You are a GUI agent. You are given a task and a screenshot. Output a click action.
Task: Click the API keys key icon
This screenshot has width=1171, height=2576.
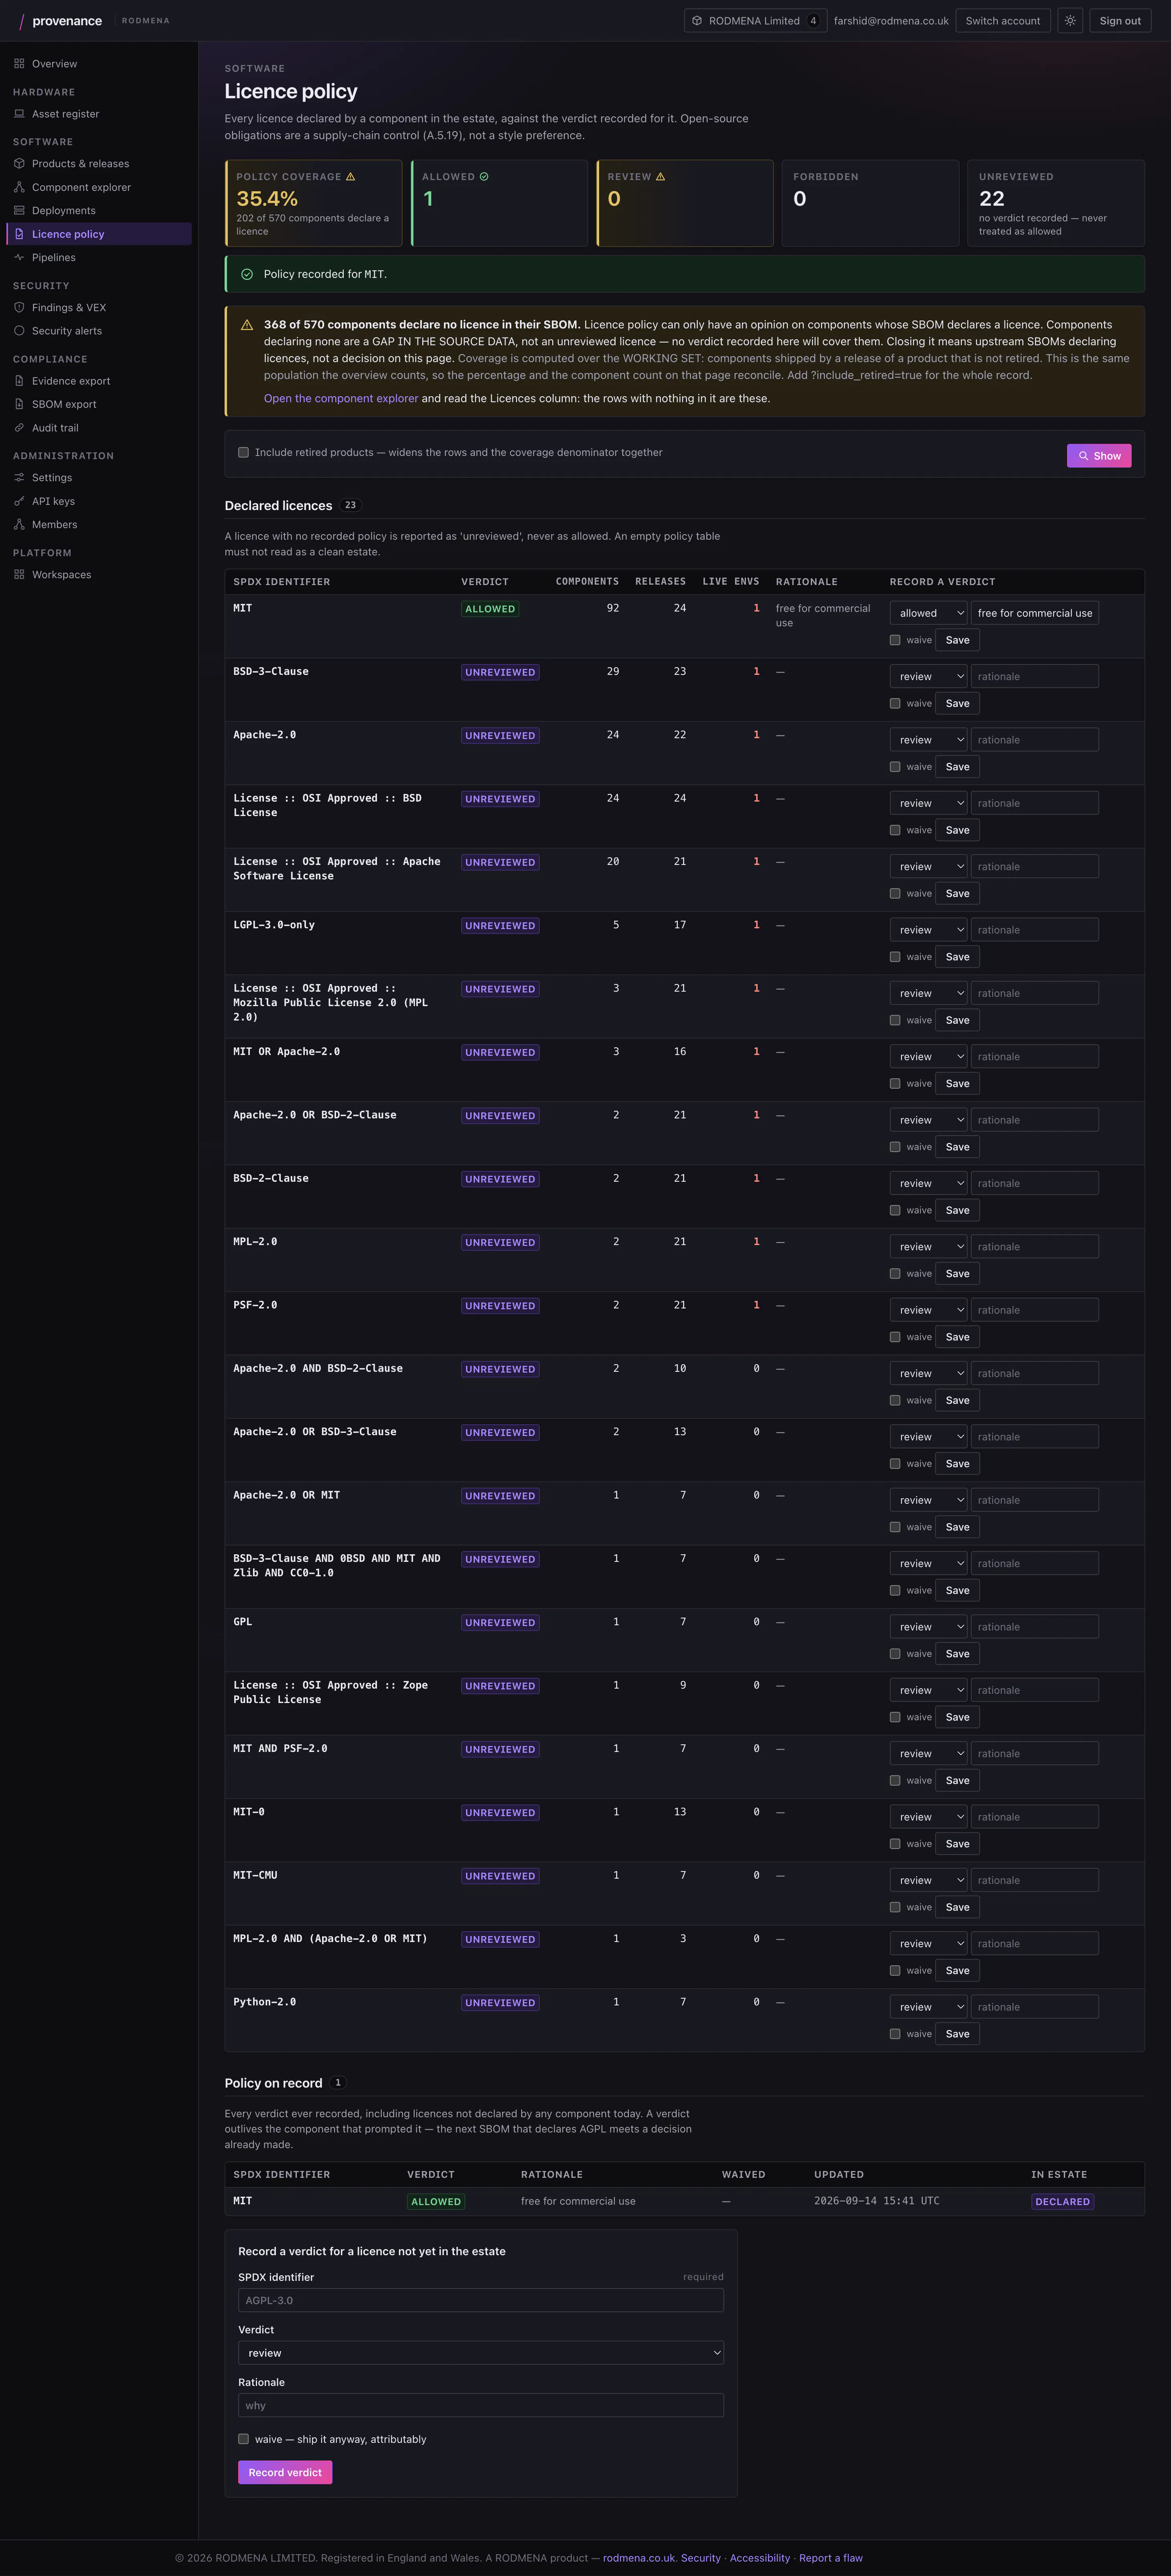coord(19,501)
